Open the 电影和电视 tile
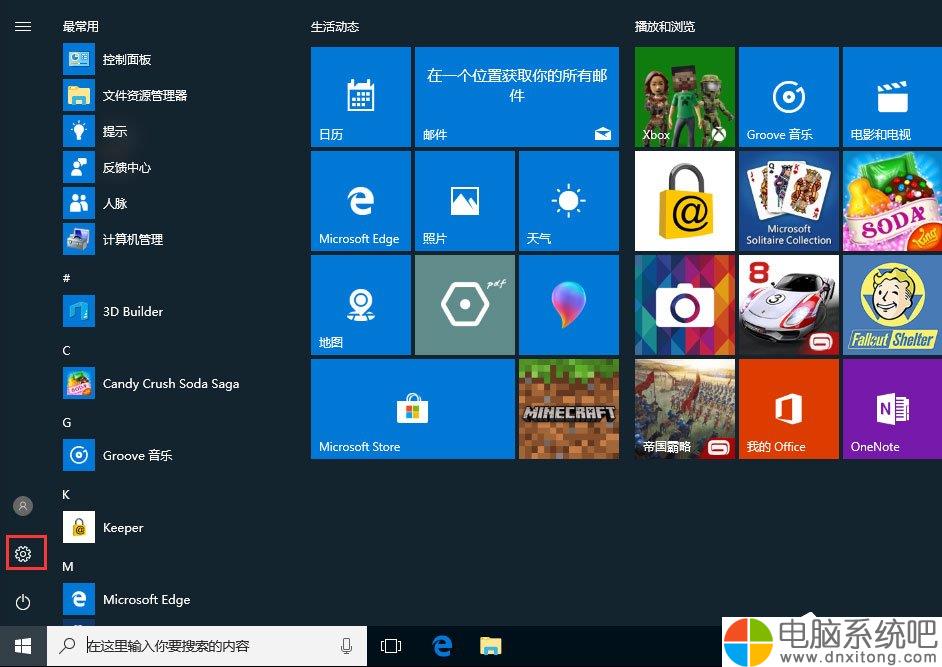 tap(892, 97)
